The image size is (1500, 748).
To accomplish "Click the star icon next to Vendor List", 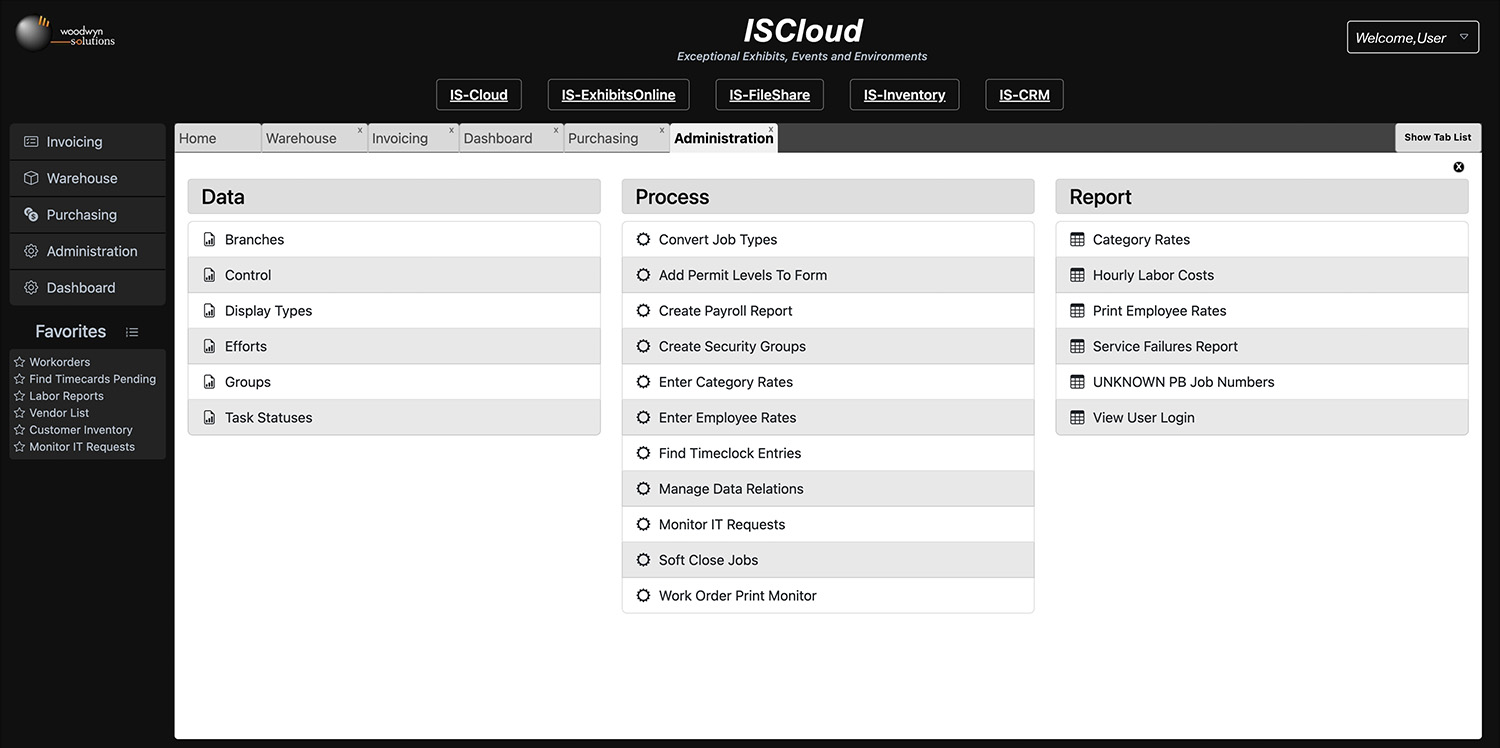I will coord(19,413).
